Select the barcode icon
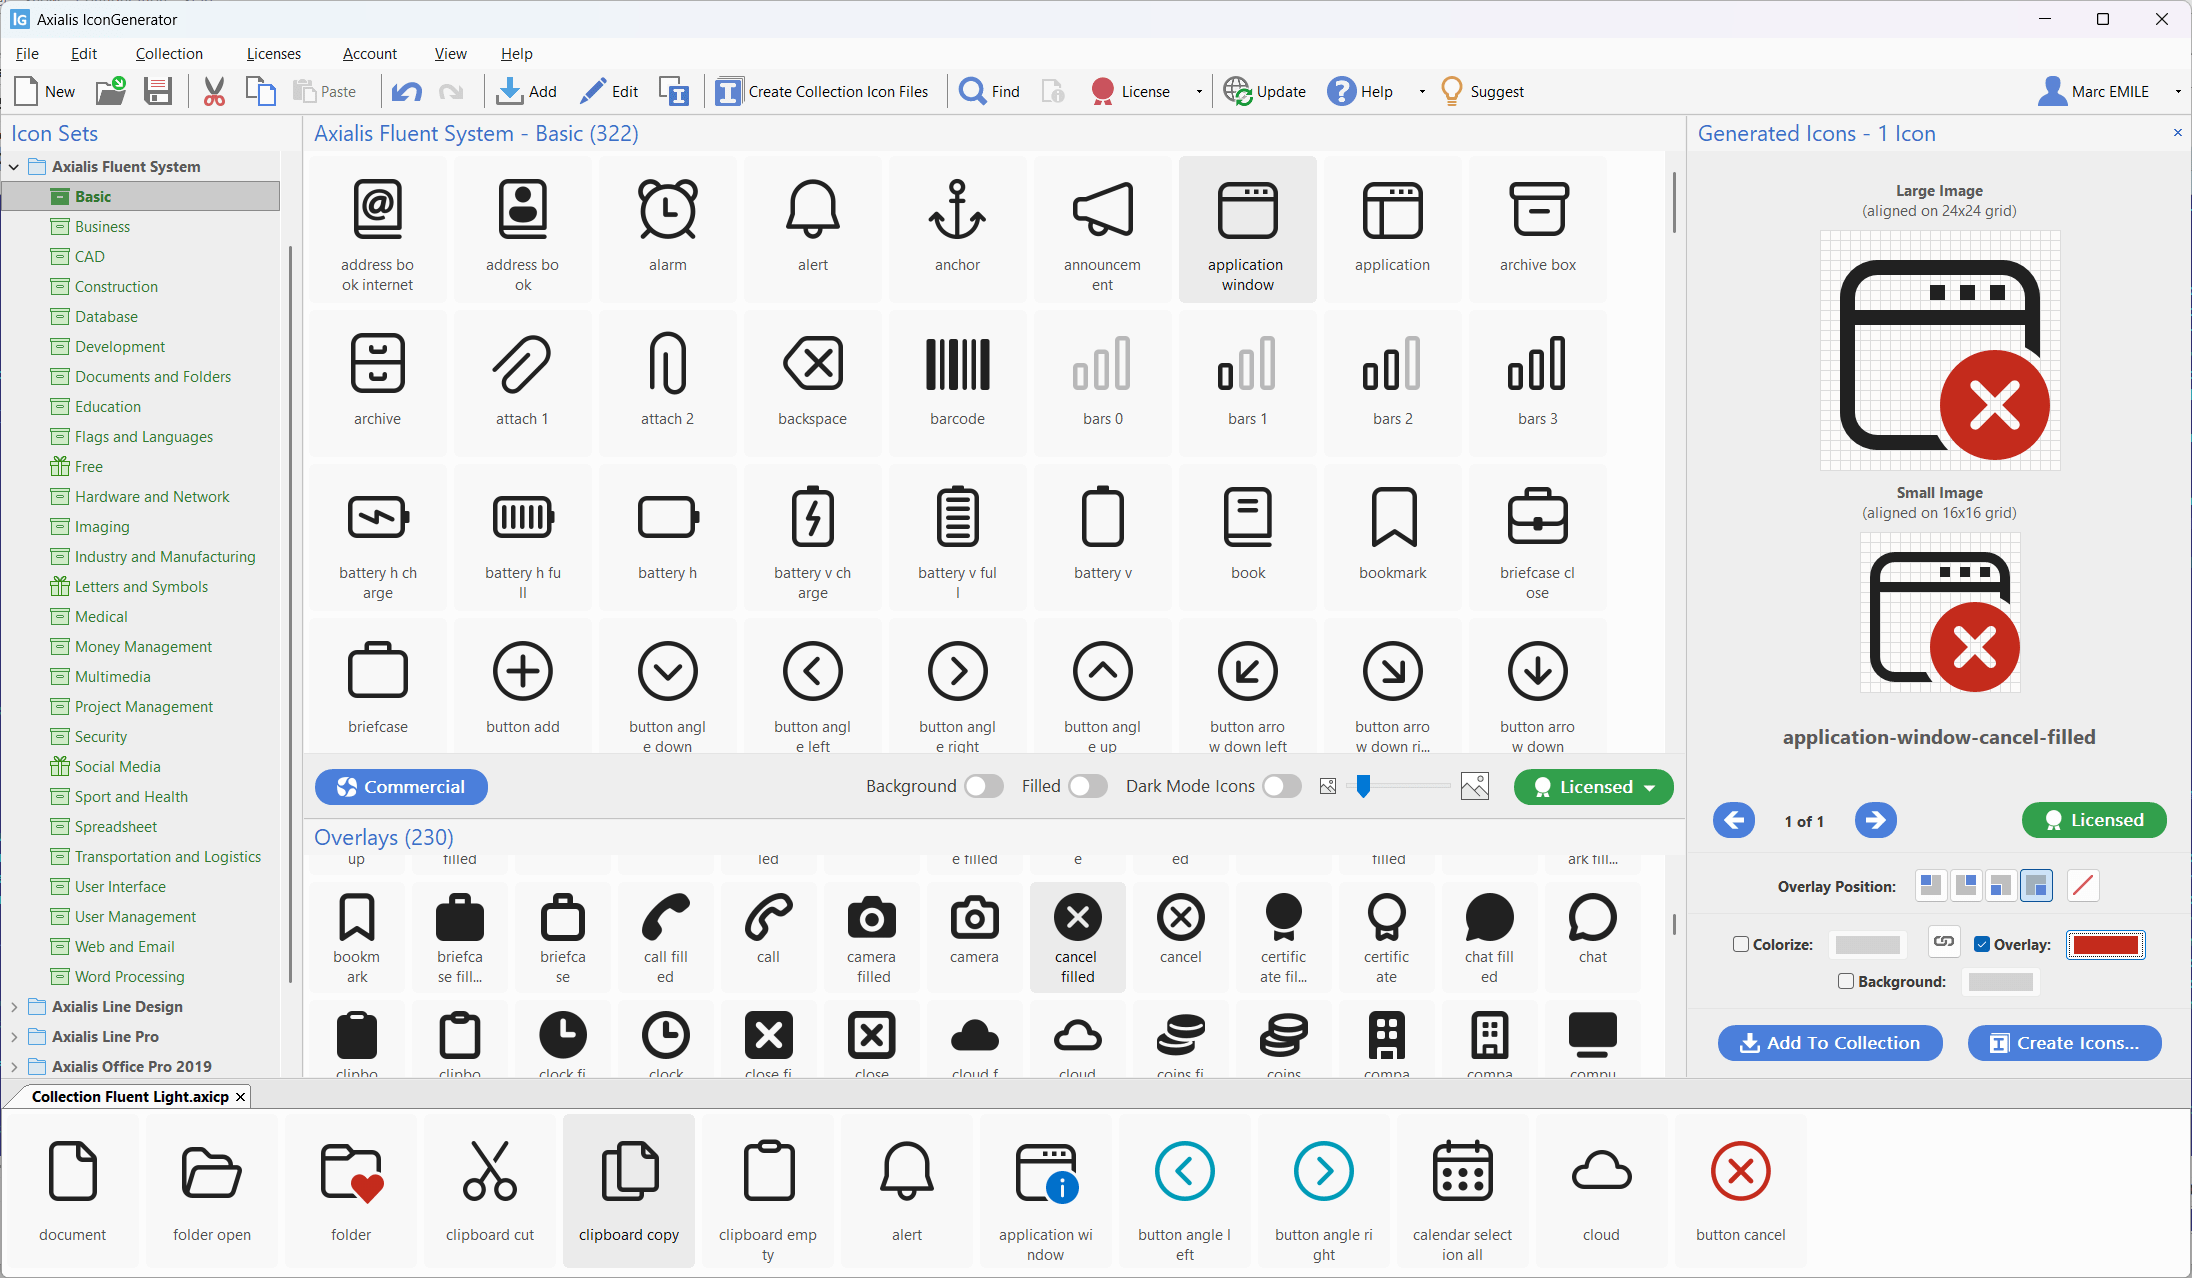Viewport: 2192px width, 1278px height. (x=958, y=382)
